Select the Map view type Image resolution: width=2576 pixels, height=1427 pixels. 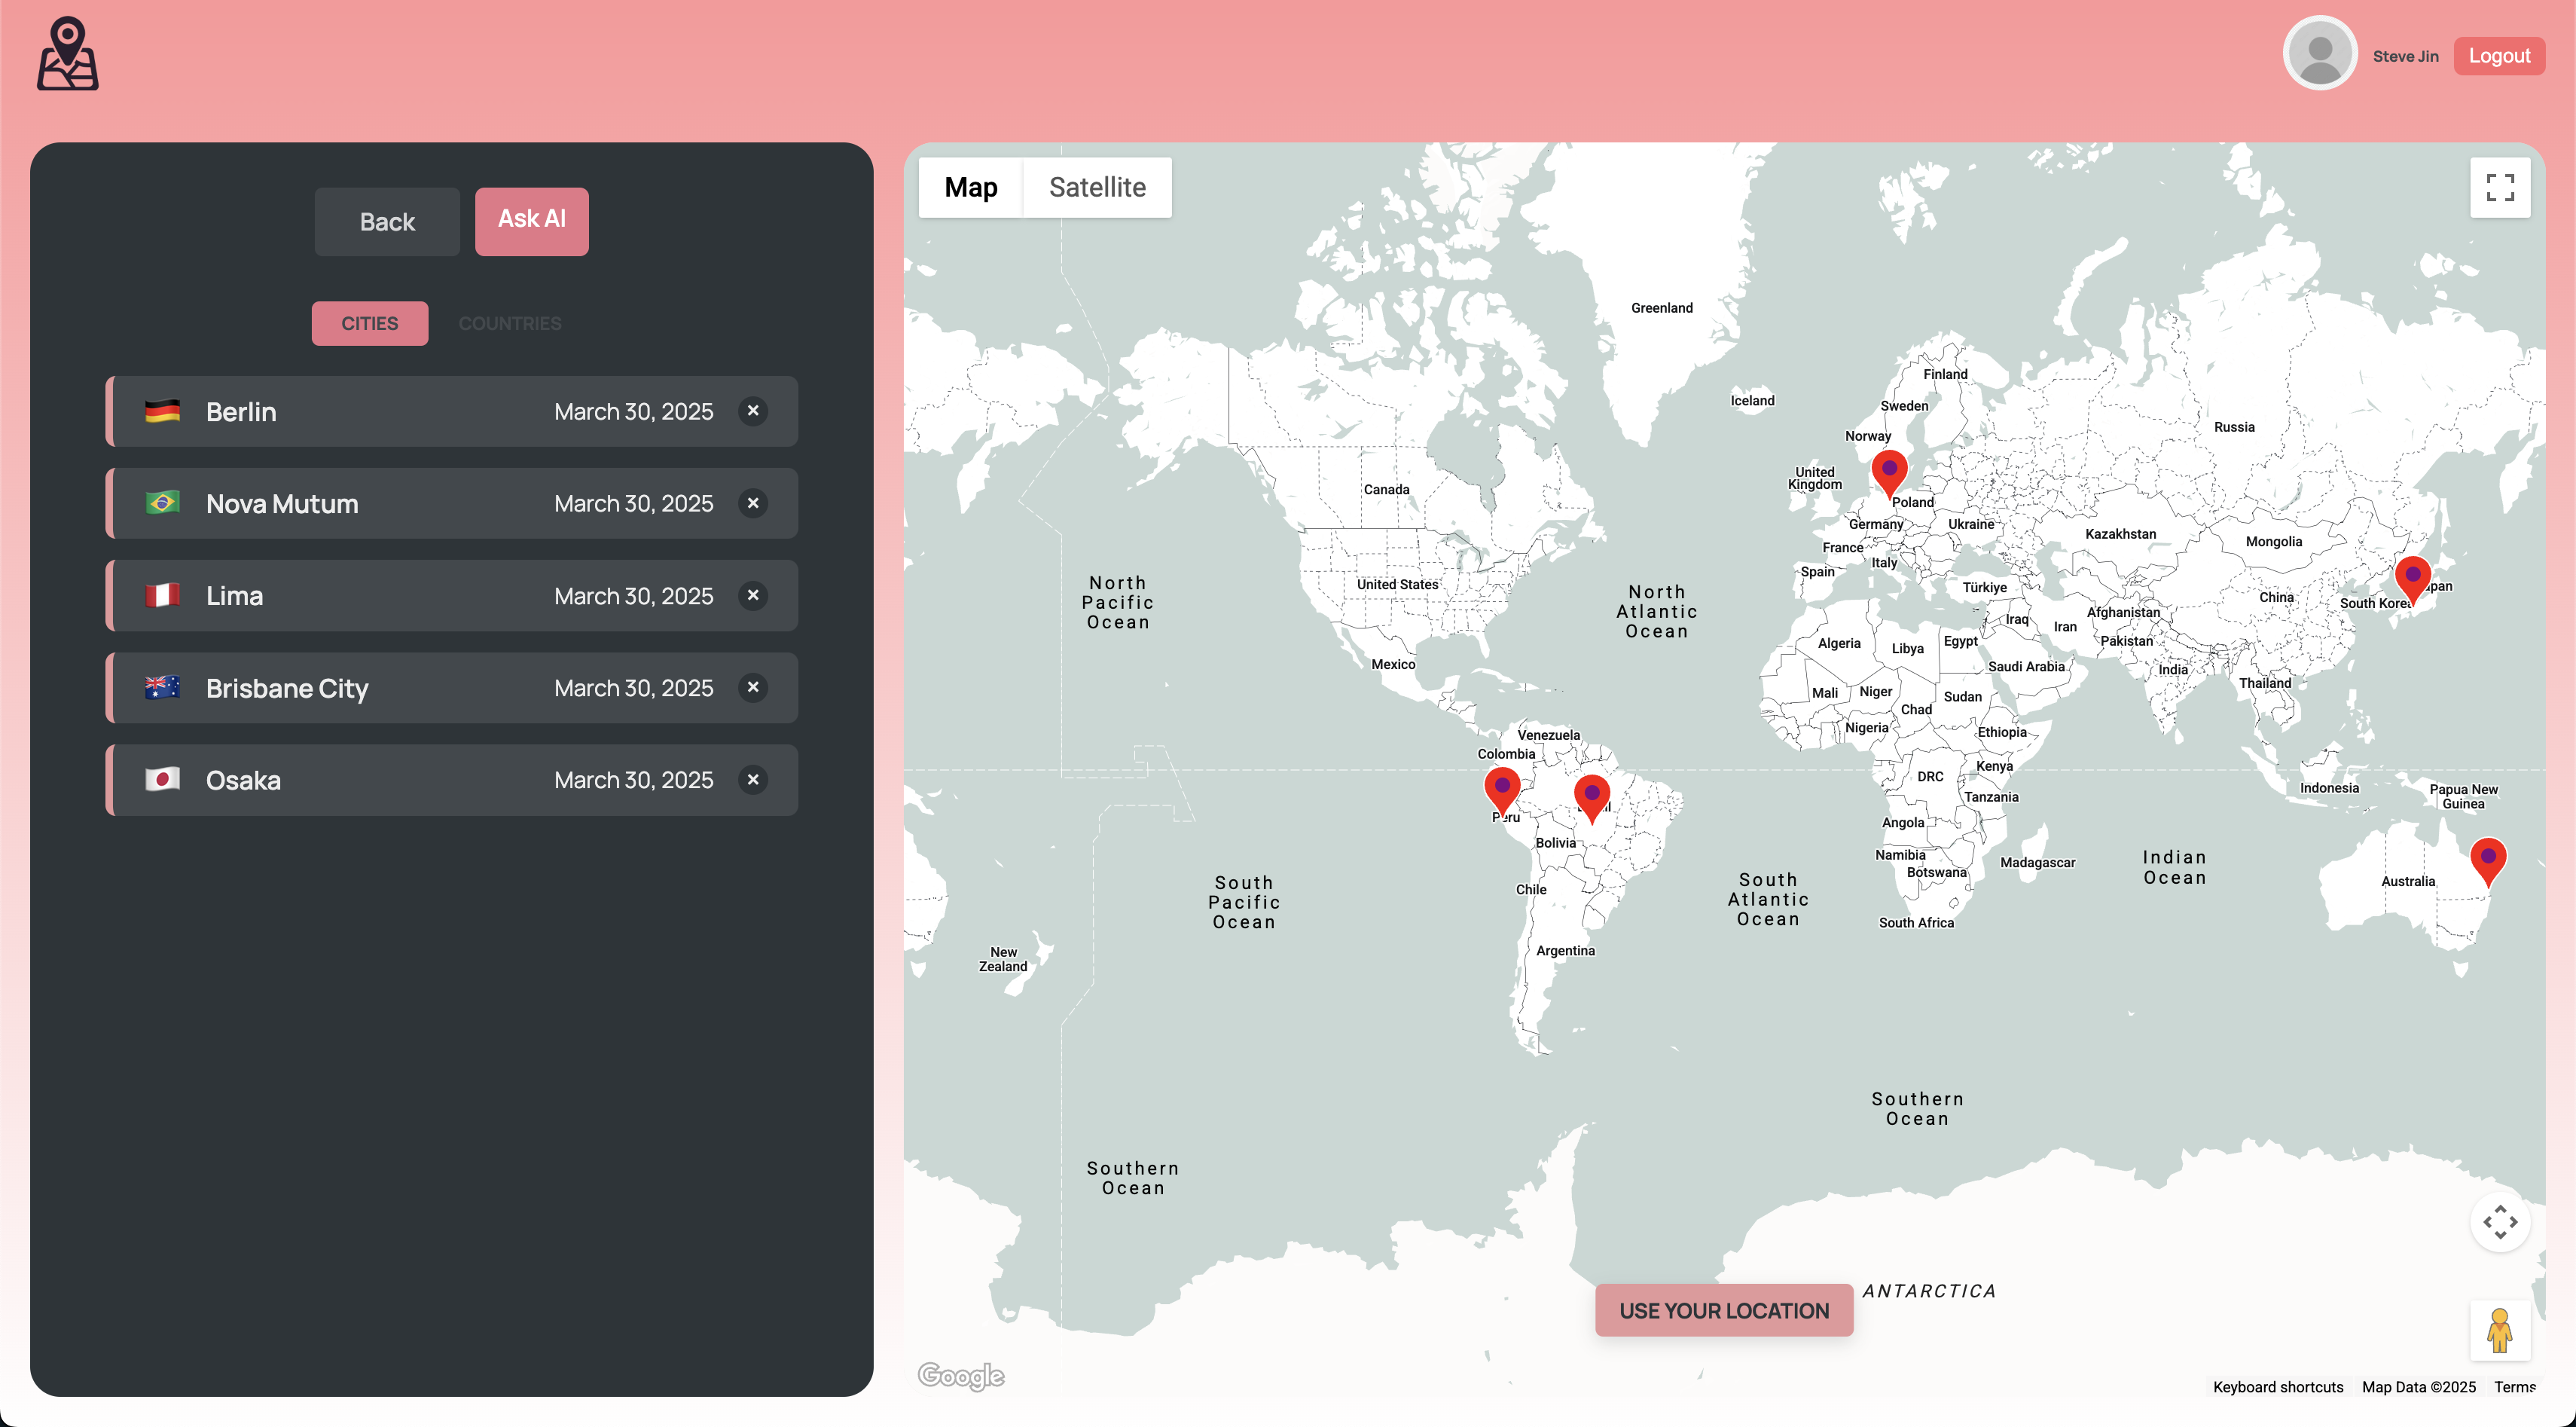[x=970, y=187]
